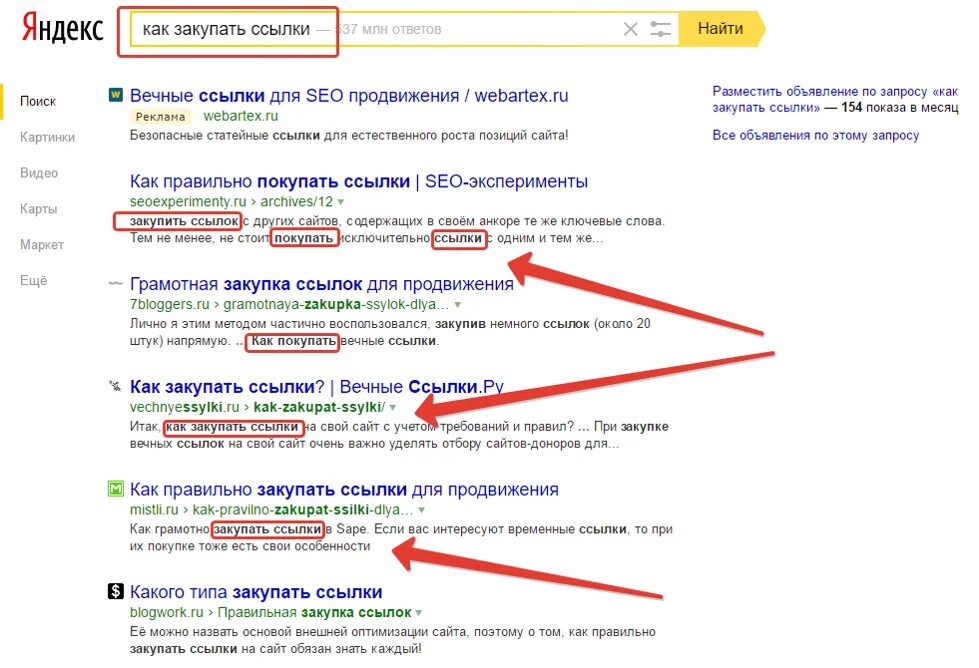Click the Яндекс logo
Screen dimensions: 979x668
click(x=62, y=29)
